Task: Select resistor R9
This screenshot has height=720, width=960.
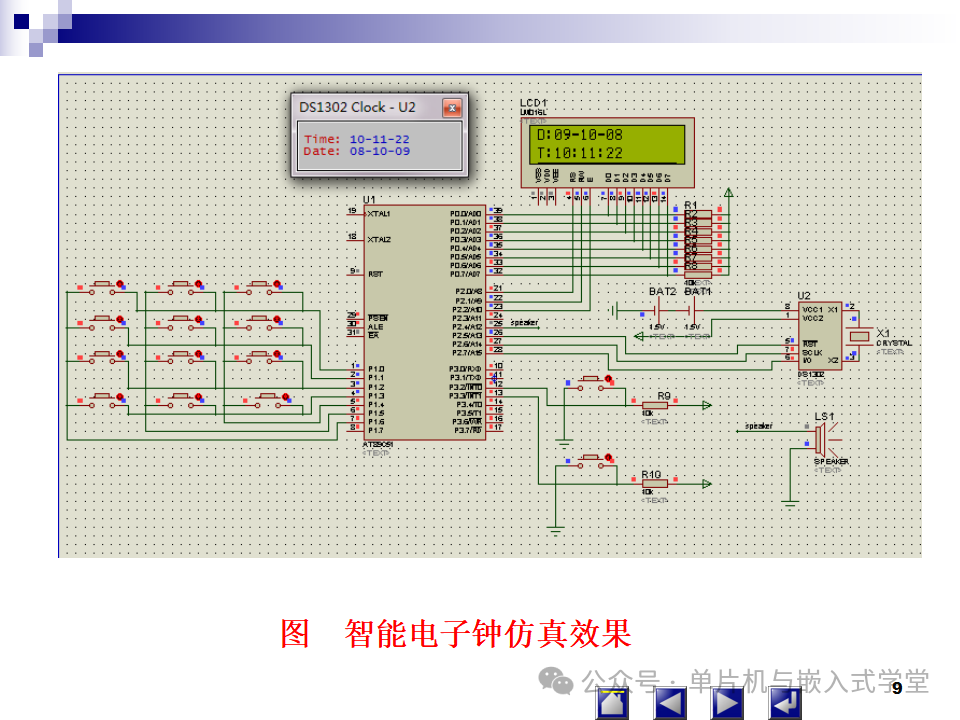Action: point(655,405)
